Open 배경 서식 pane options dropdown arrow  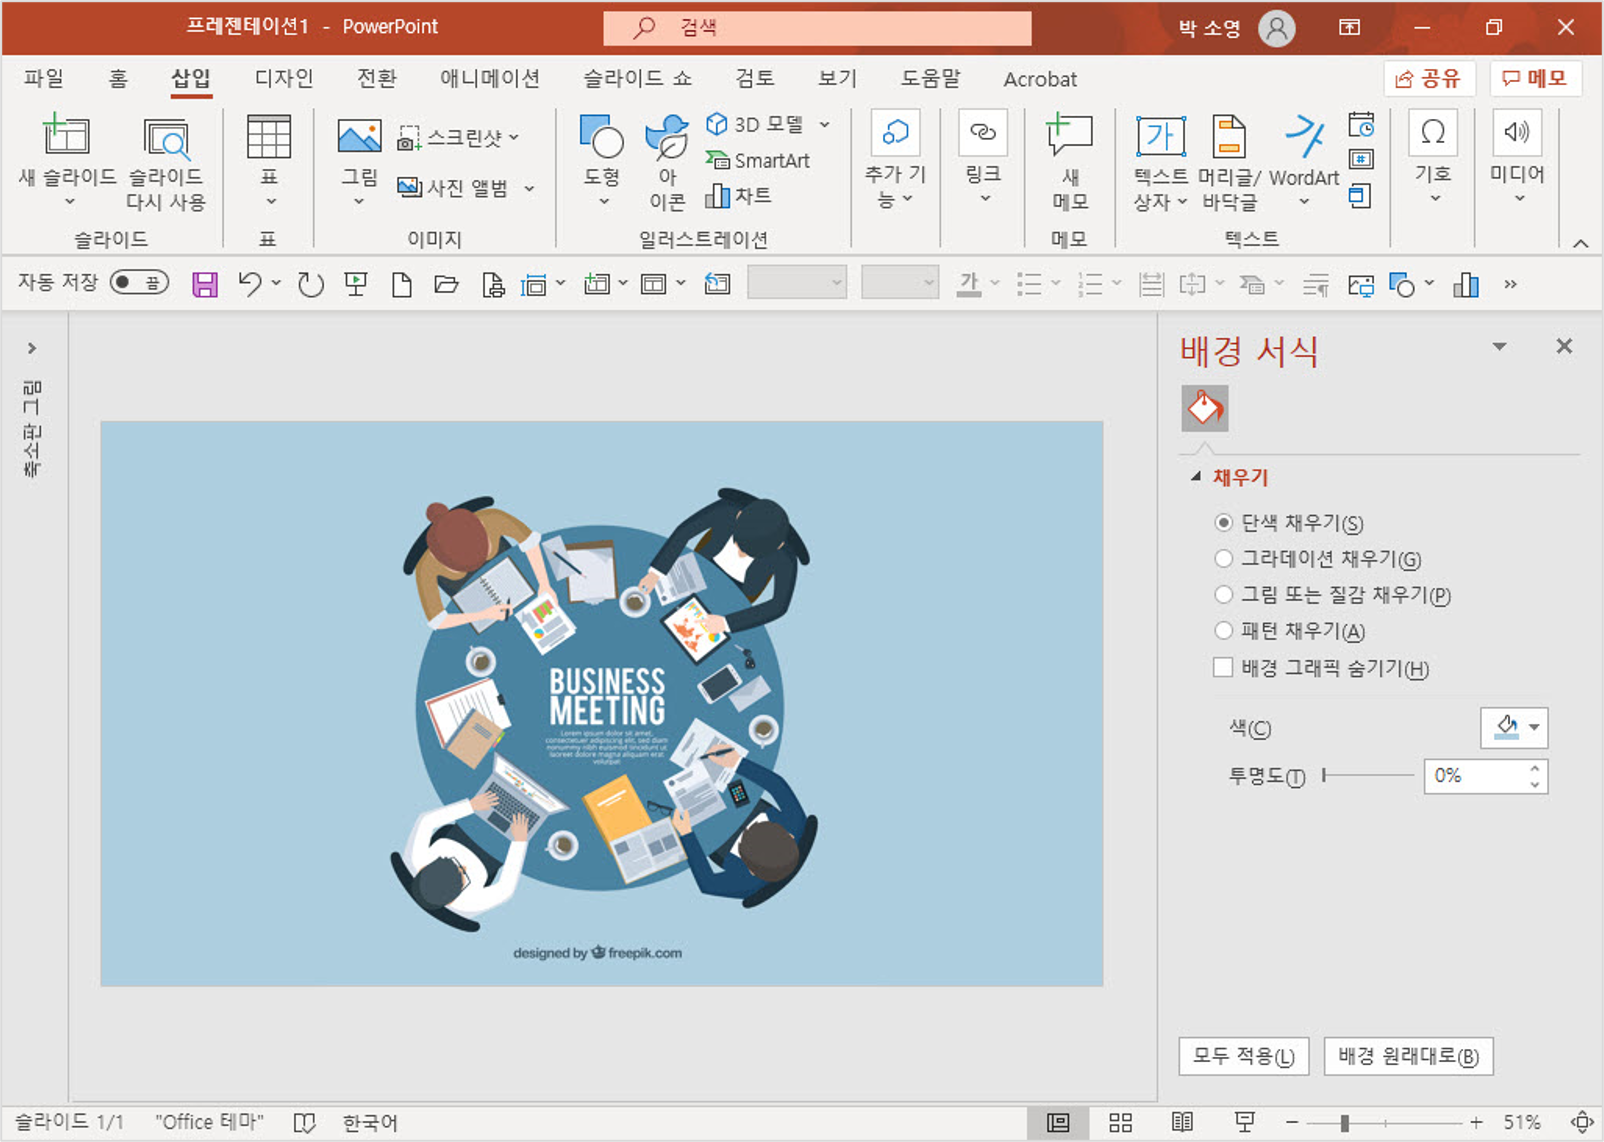click(x=1499, y=347)
